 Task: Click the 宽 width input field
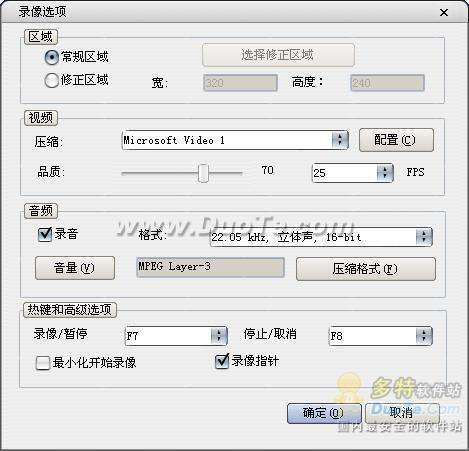[x=240, y=83]
